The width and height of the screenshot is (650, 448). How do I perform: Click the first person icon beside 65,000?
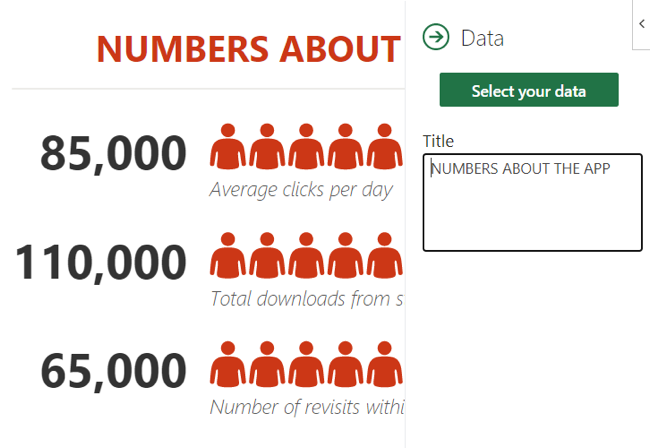(x=228, y=364)
